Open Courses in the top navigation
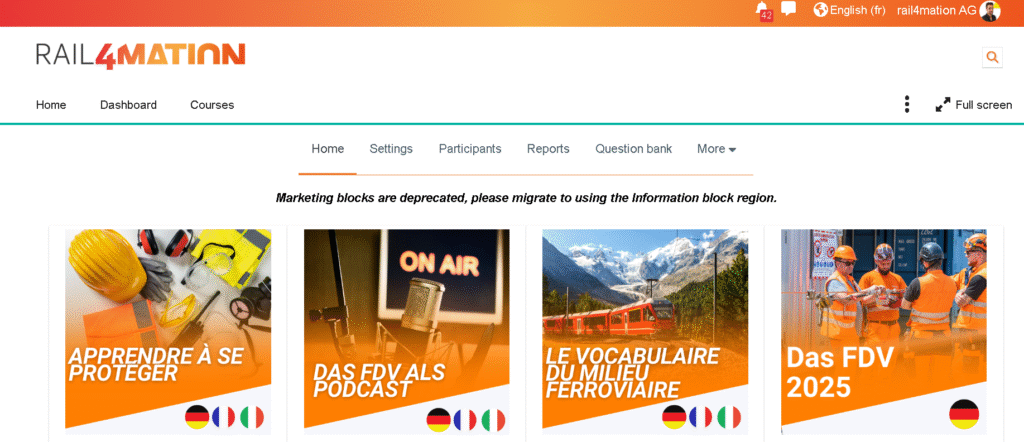 (x=212, y=104)
